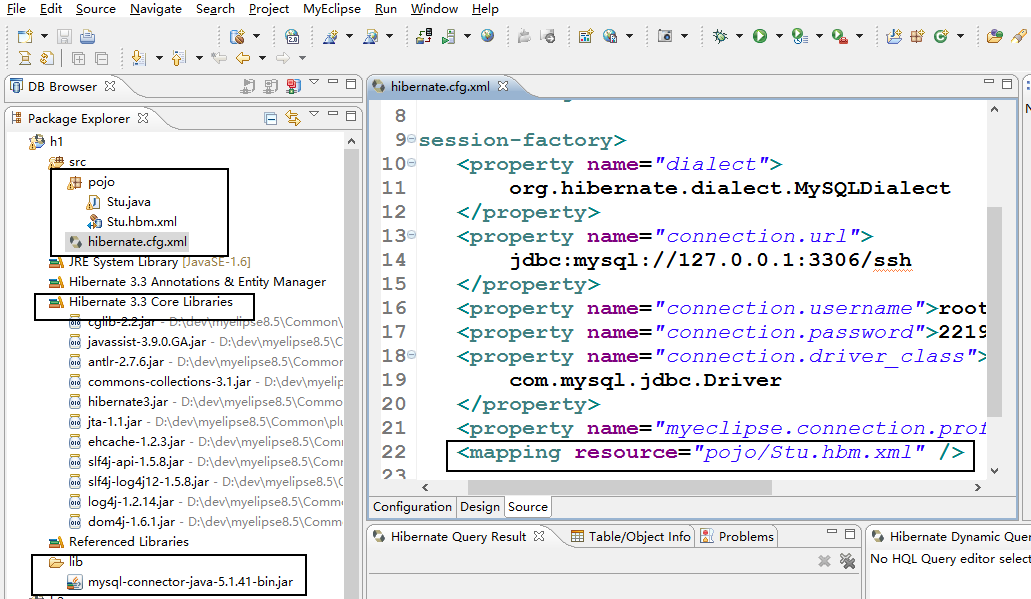Click the editor horizontal scroll right arrow
1031x599 pixels.
978,487
